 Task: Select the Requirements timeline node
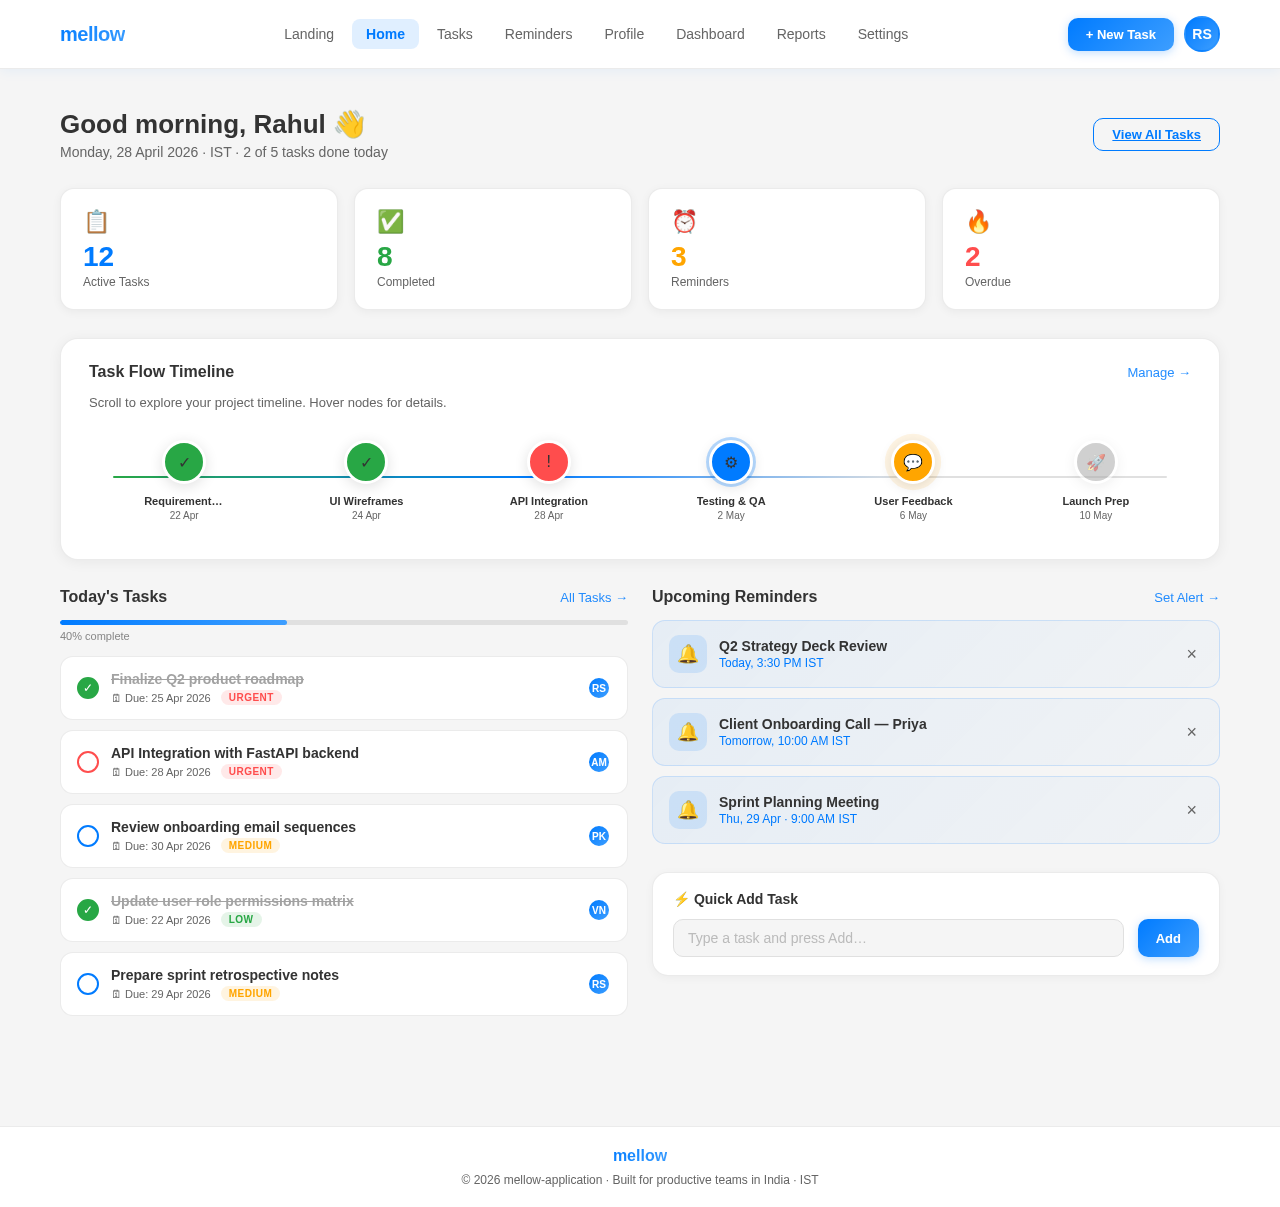click(x=184, y=462)
